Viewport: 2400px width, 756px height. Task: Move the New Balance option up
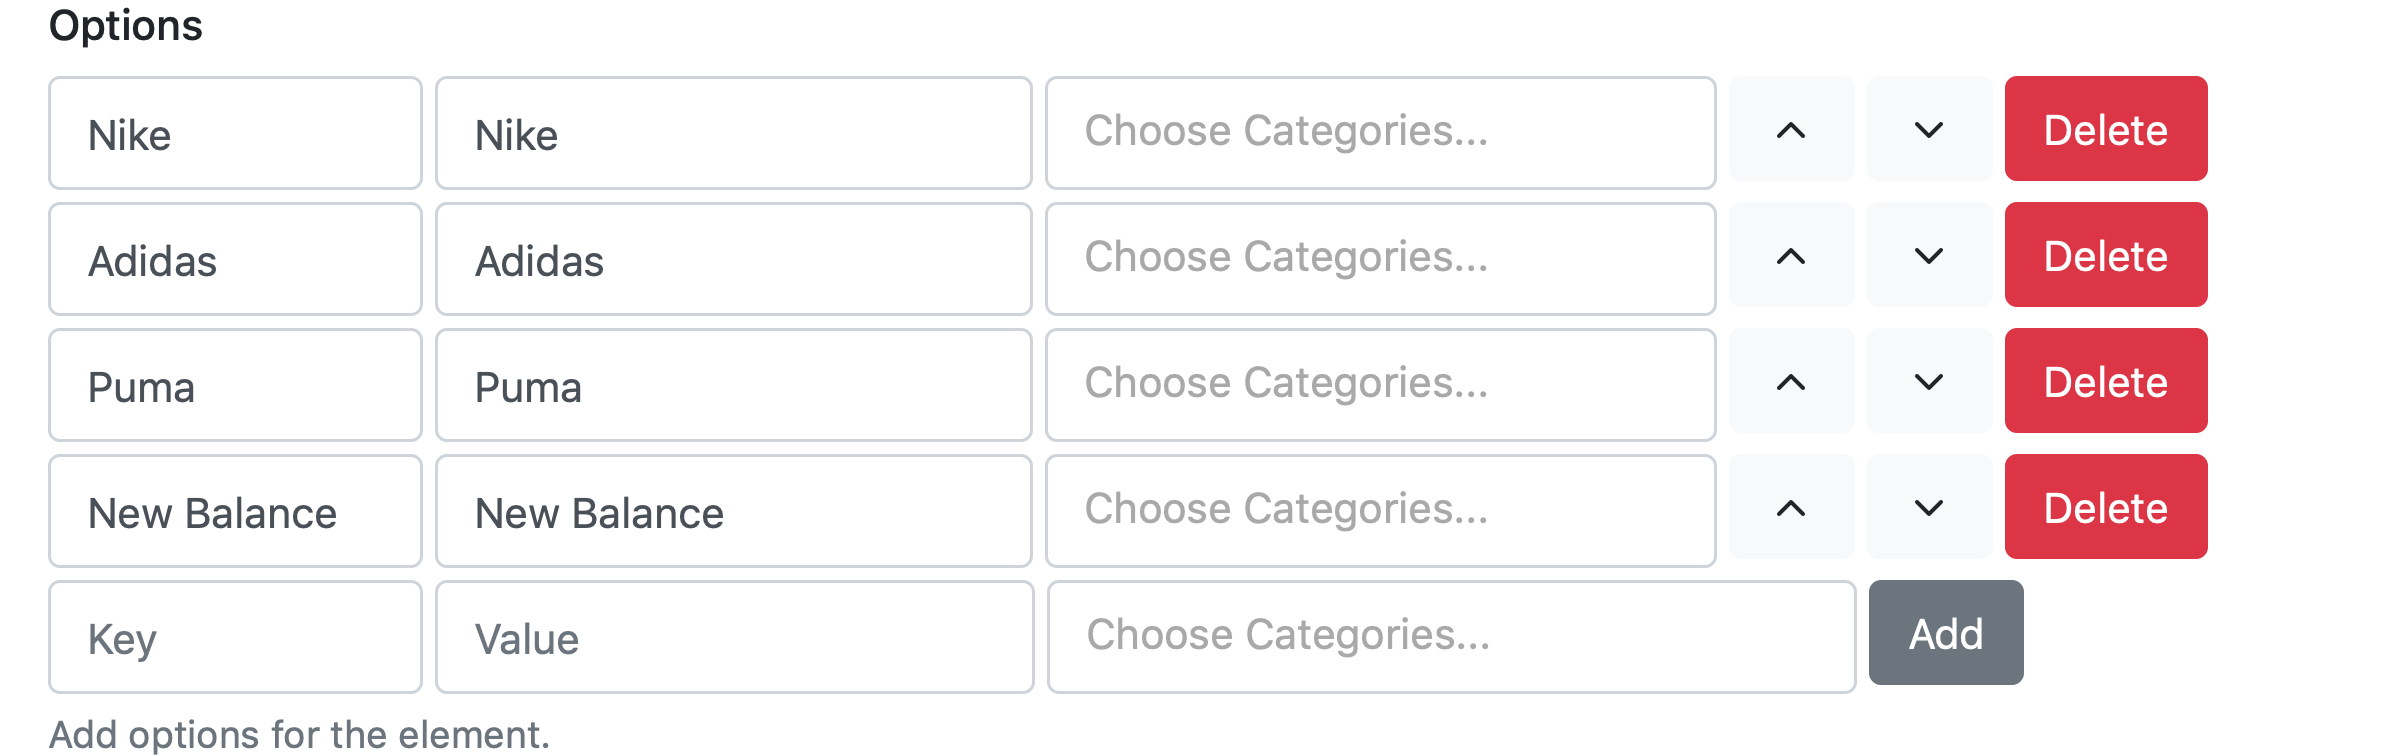tap(1791, 508)
